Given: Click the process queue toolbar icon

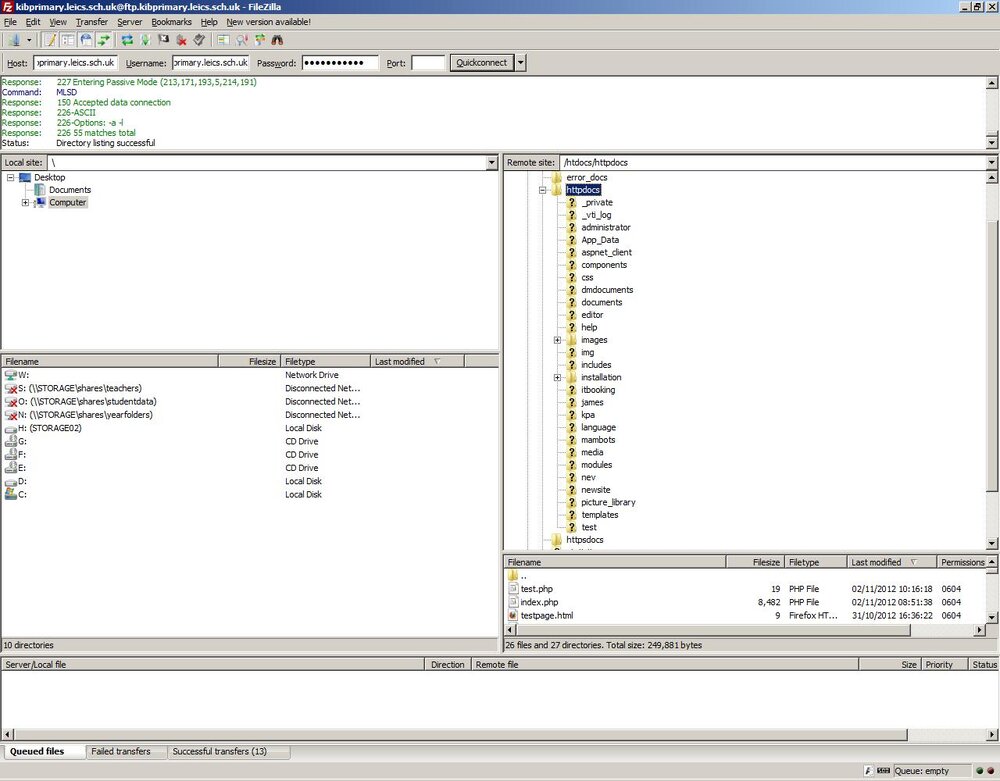Looking at the screenshot, I should [145, 40].
